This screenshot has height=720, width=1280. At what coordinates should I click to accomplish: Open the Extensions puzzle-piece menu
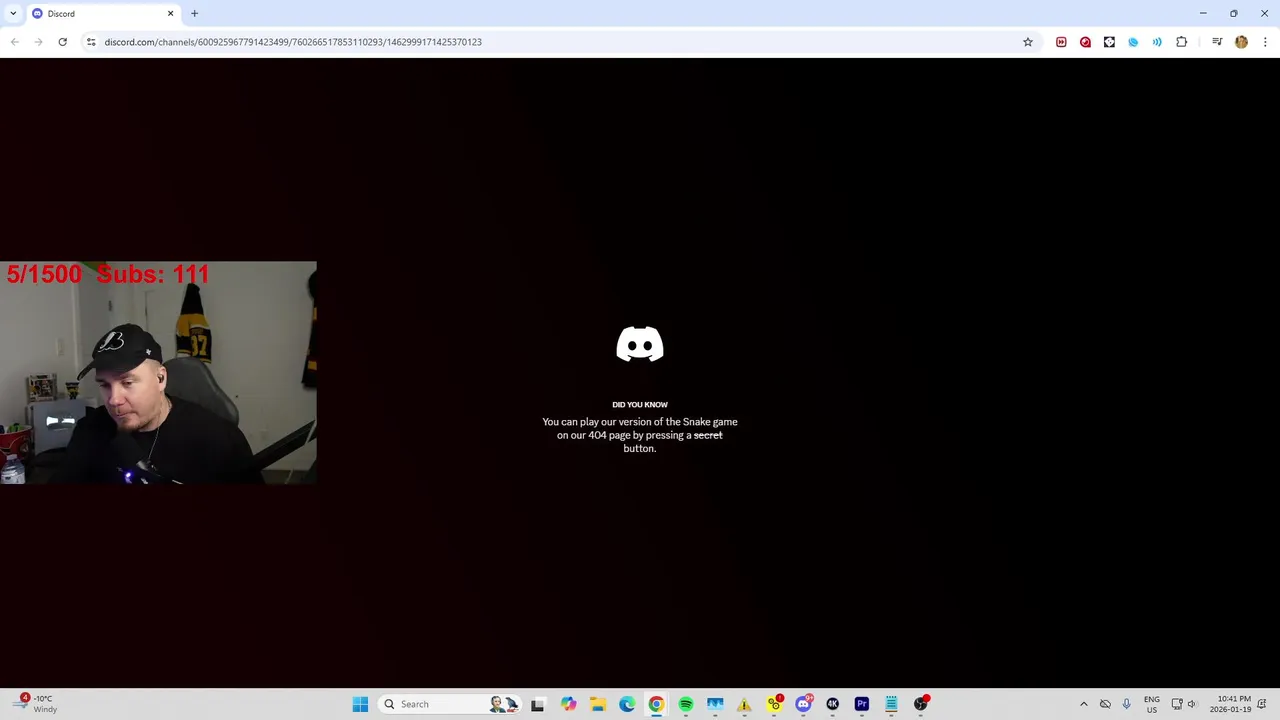pyautogui.click(x=1182, y=42)
